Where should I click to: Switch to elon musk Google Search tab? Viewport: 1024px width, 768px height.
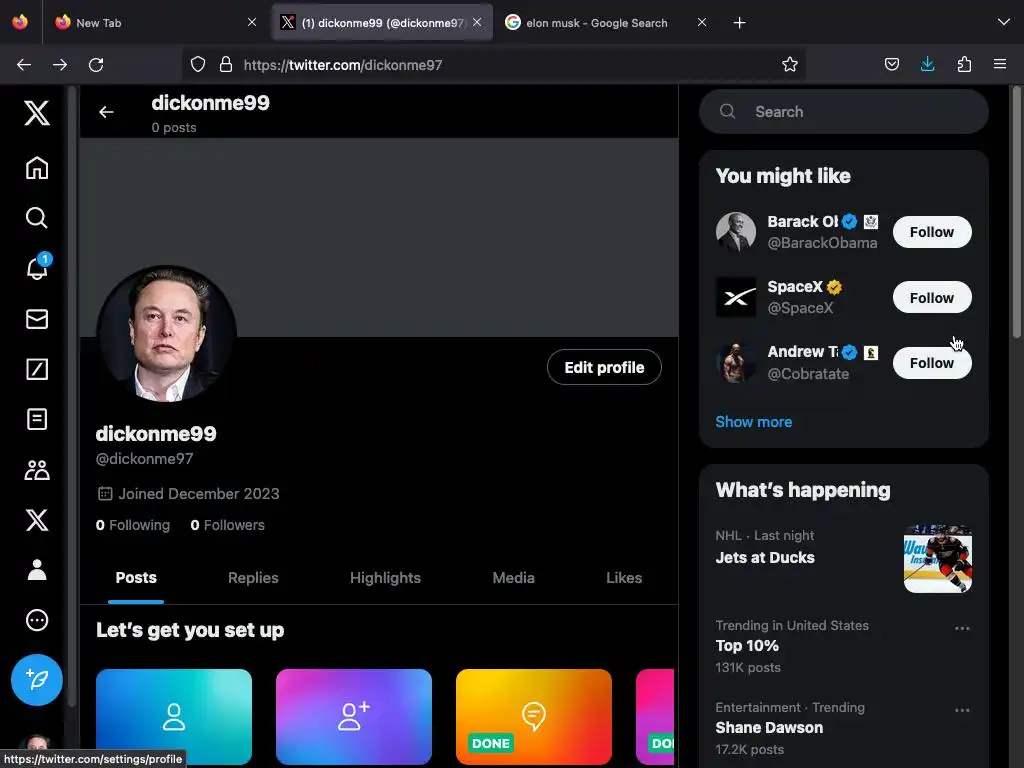(605, 22)
